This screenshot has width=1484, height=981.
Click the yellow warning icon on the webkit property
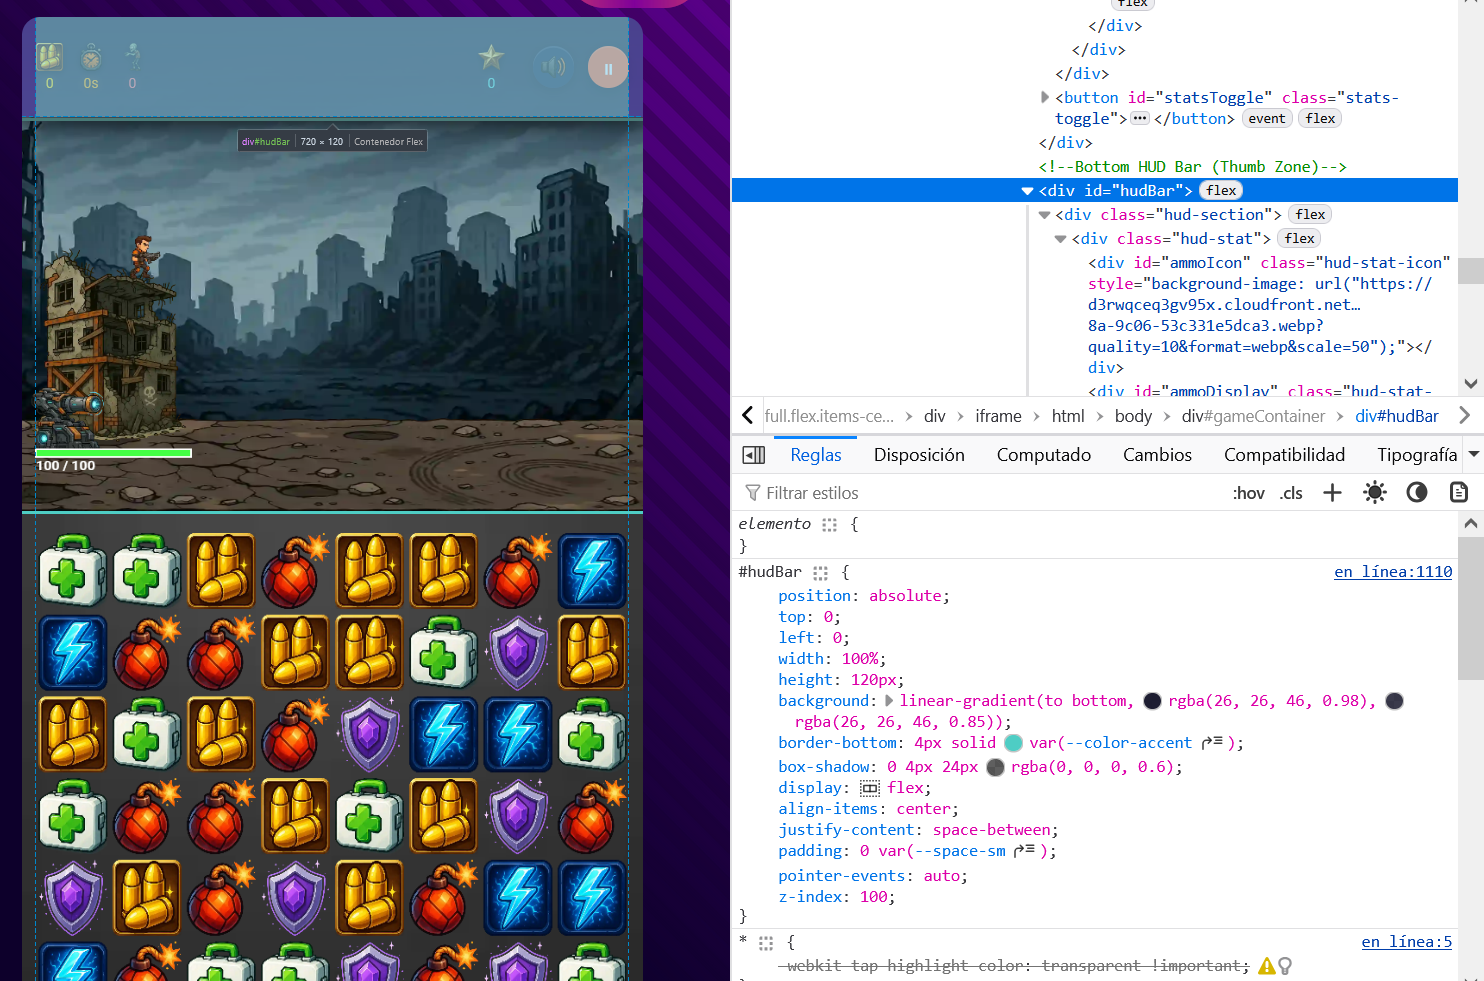[1267, 966]
